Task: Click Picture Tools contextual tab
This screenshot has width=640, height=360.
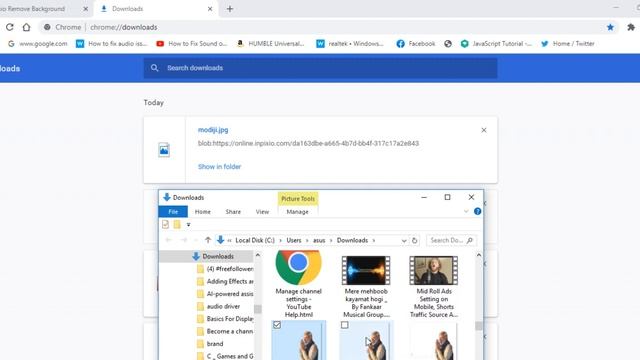Action: [298, 199]
